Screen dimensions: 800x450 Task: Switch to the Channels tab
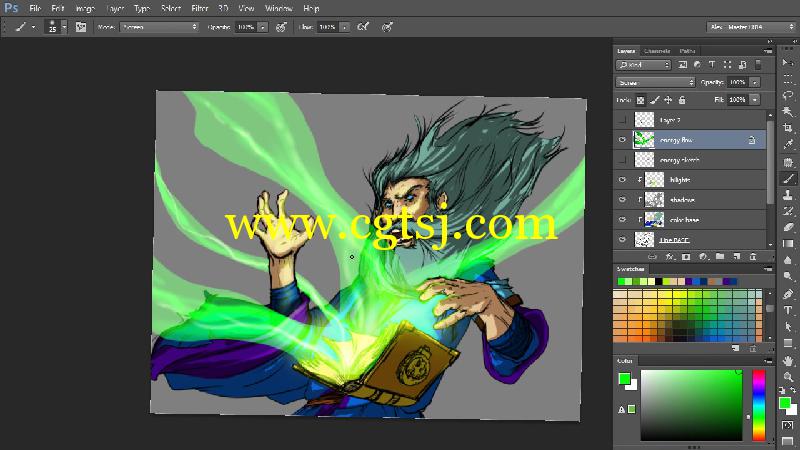(x=657, y=51)
